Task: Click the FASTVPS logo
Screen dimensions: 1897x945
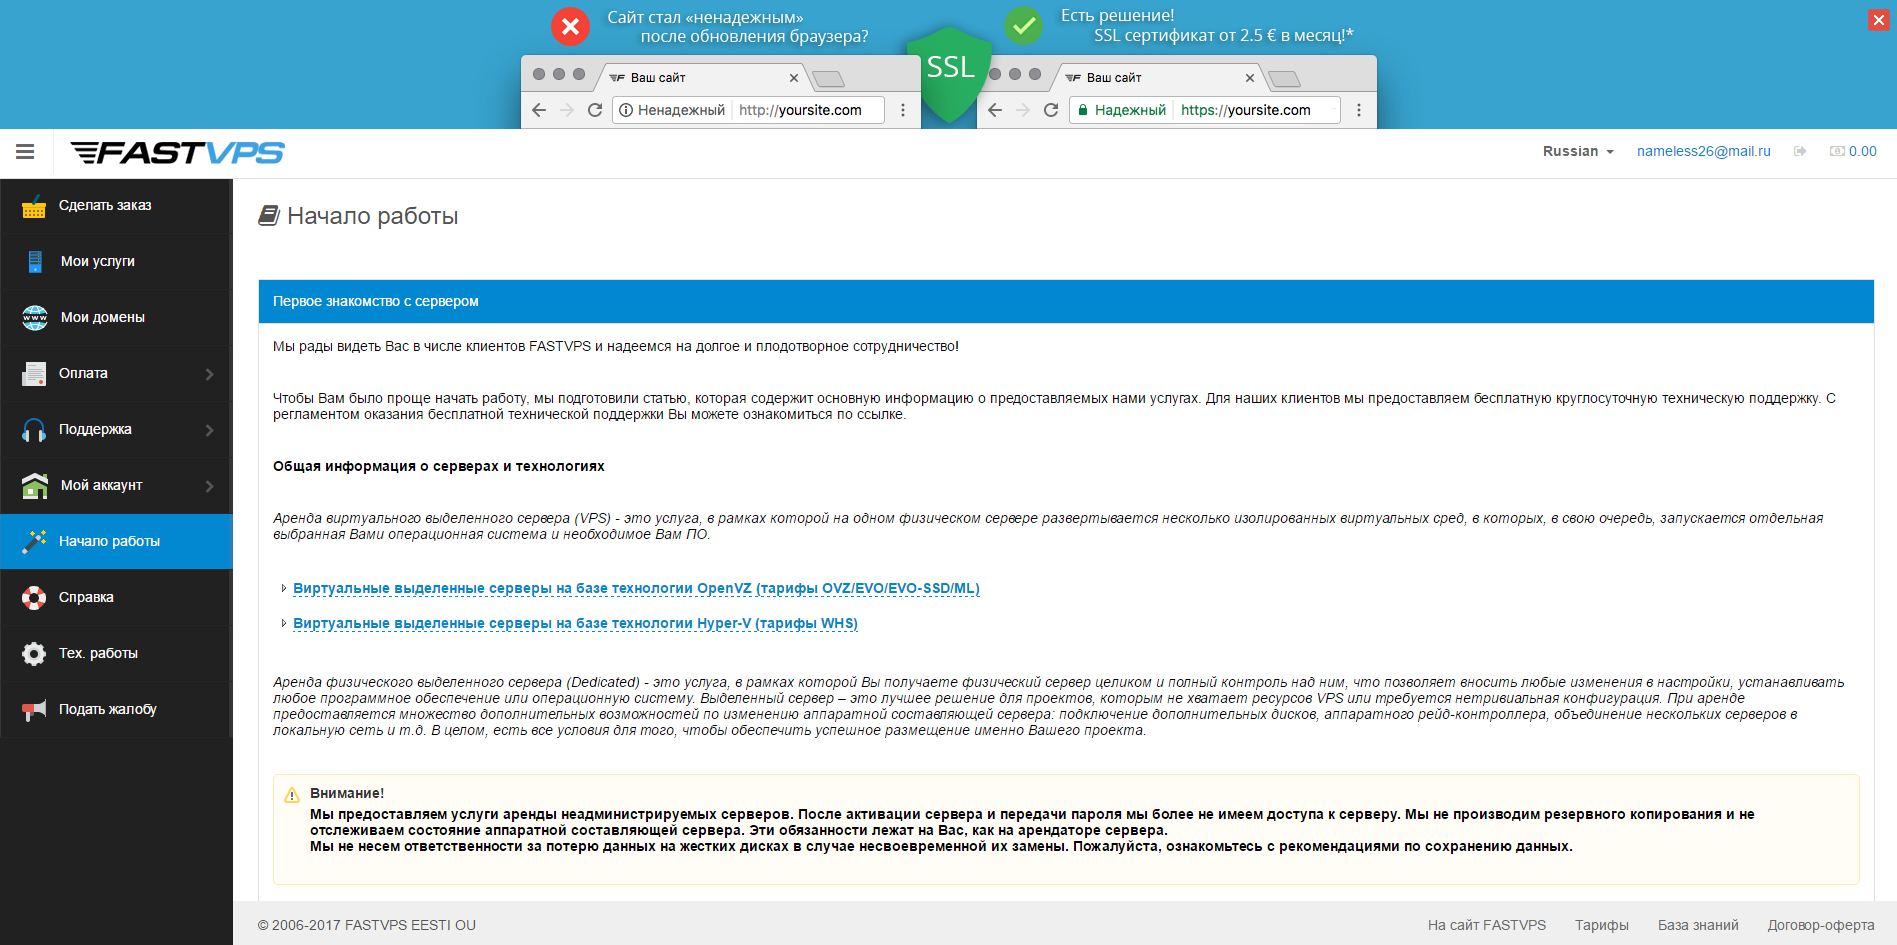Action: point(178,152)
